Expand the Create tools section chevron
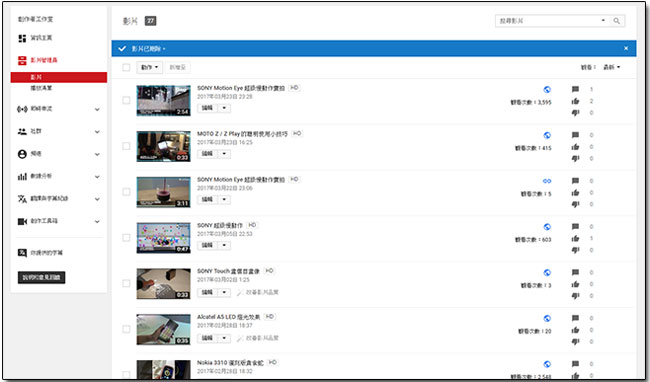Image resolution: width=650 pixels, height=382 pixels. click(97, 222)
